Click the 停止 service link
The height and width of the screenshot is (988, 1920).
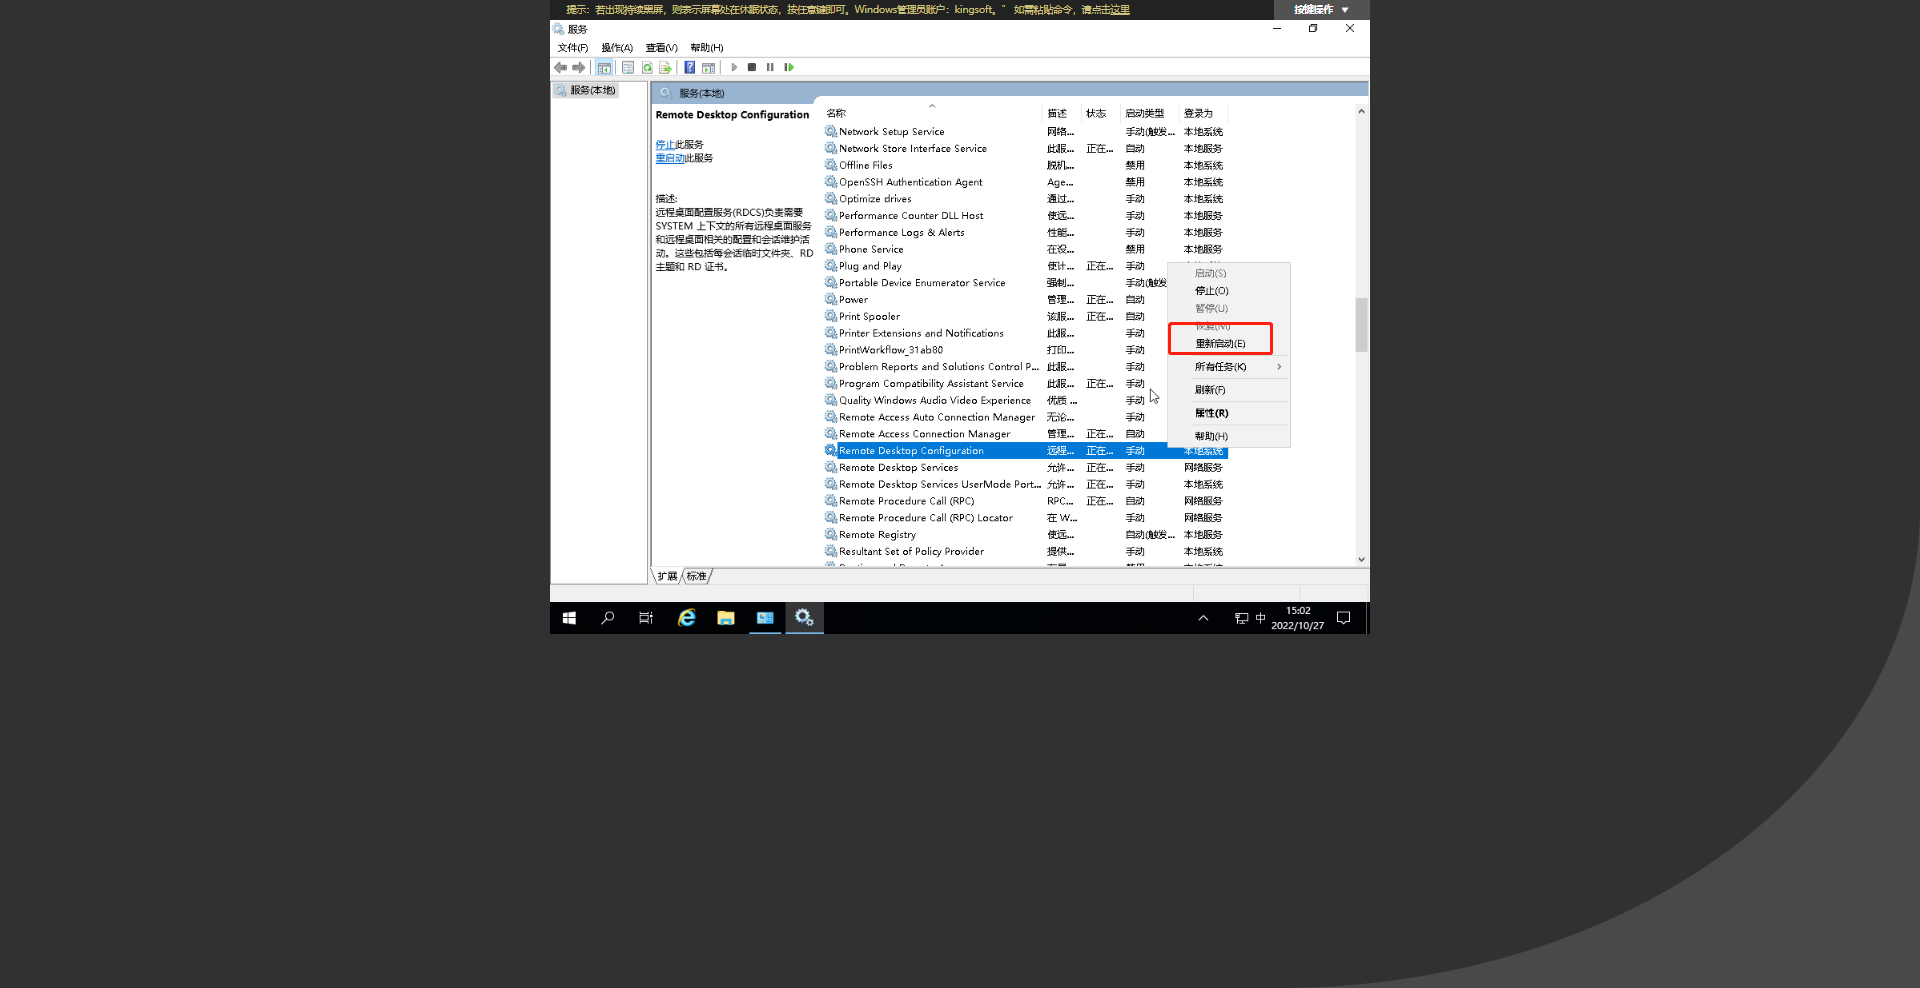pos(664,145)
